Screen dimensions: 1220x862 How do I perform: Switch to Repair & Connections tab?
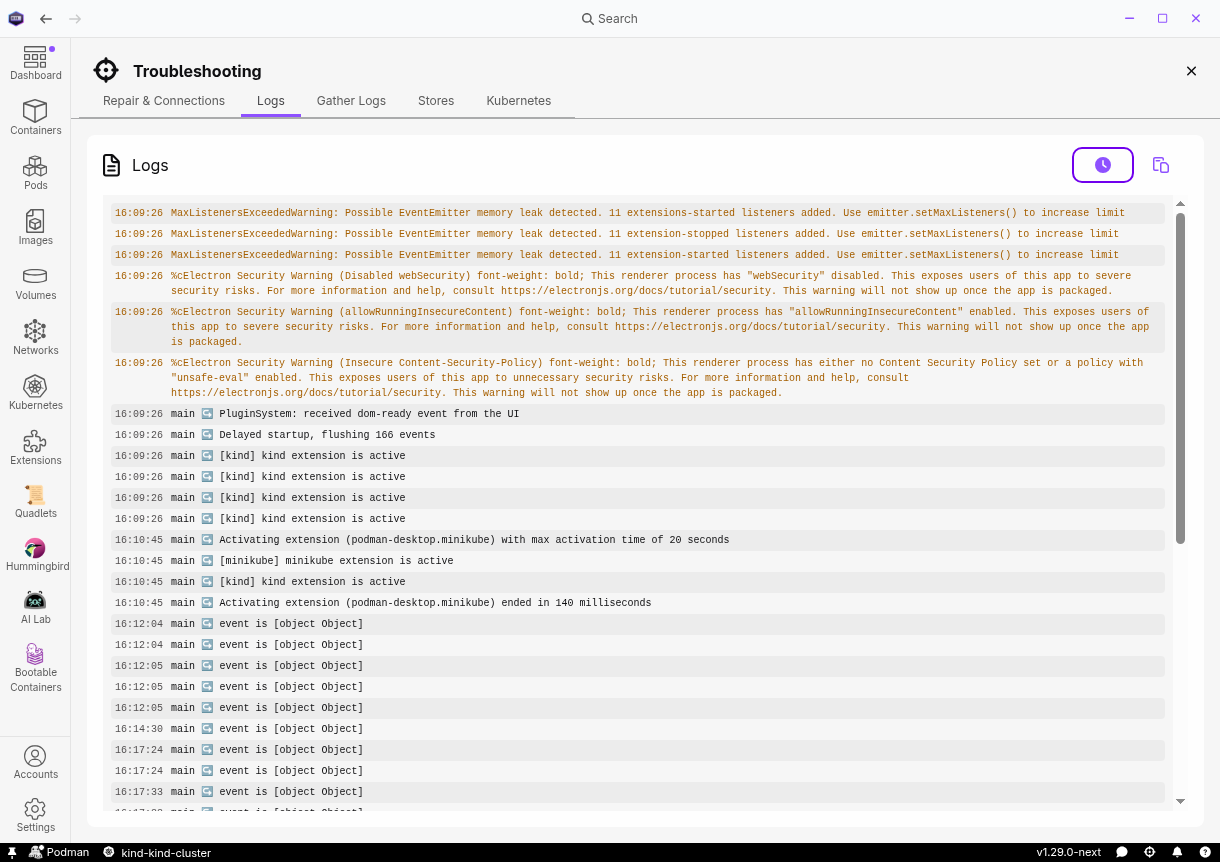point(164,101)
